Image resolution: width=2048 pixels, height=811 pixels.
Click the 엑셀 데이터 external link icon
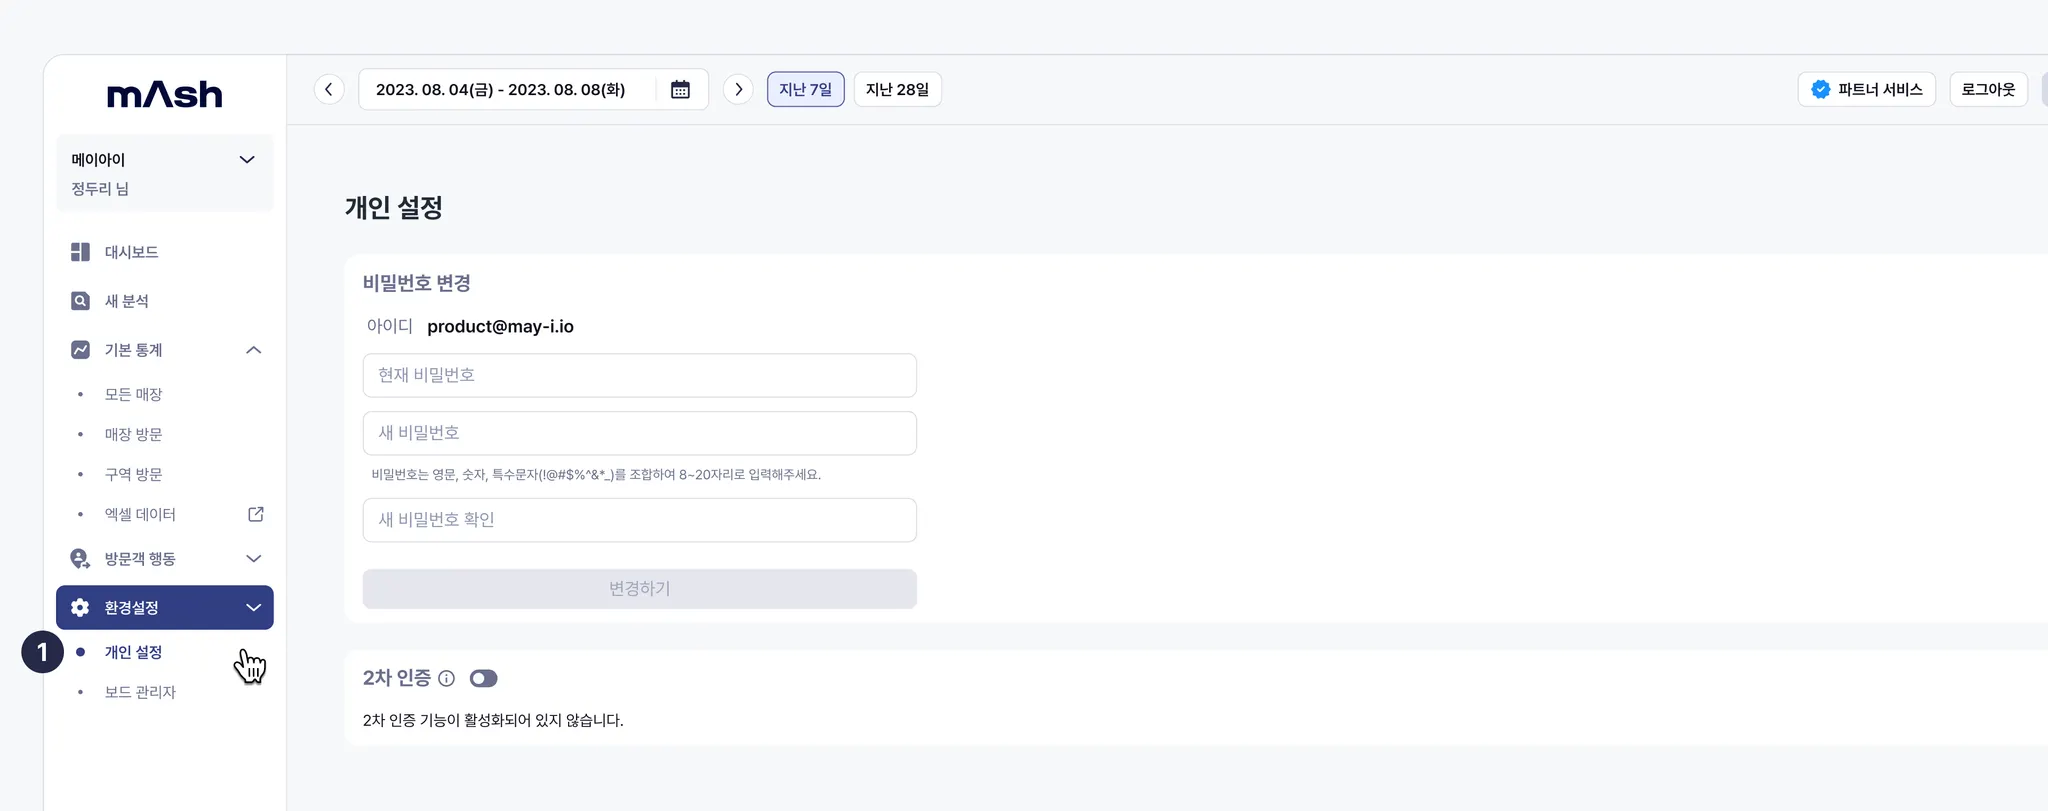click(x=256, y=514)
